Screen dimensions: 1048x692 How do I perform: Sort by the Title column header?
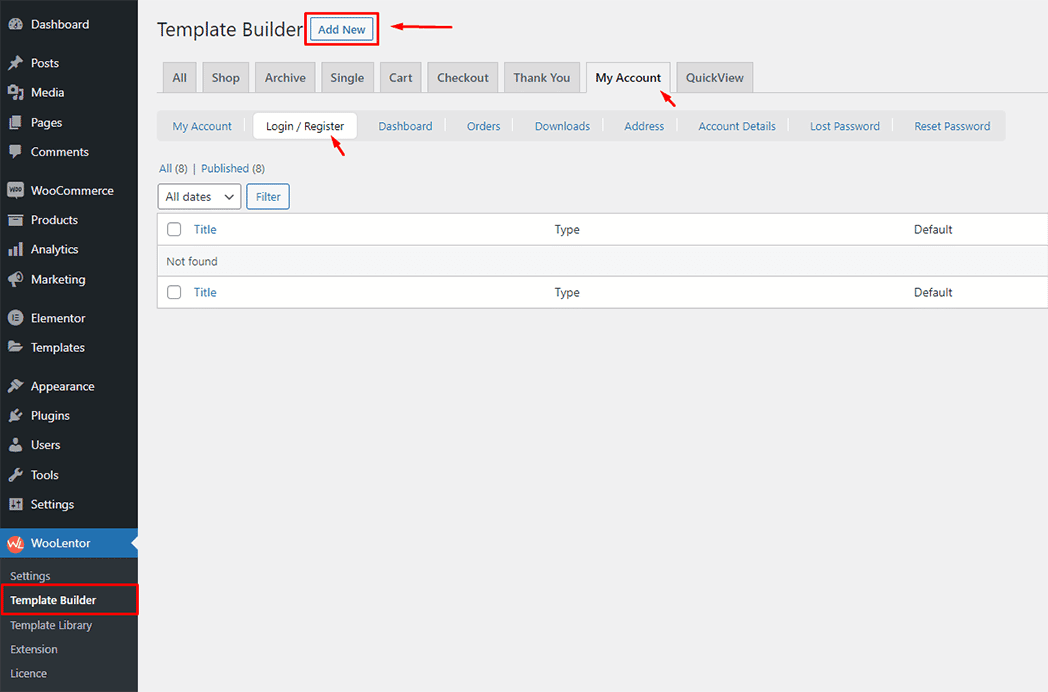[205, 229]
